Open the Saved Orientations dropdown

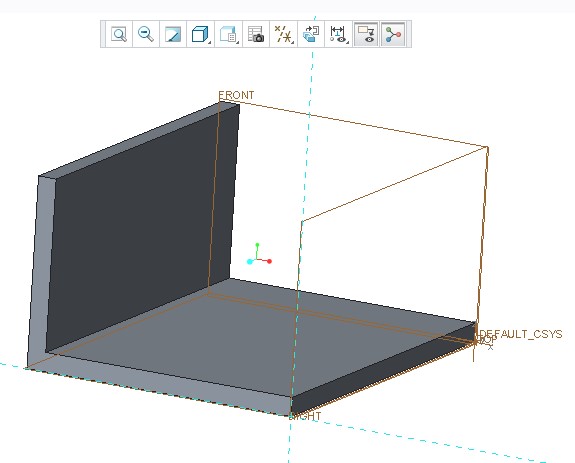[x=228, y=34]
